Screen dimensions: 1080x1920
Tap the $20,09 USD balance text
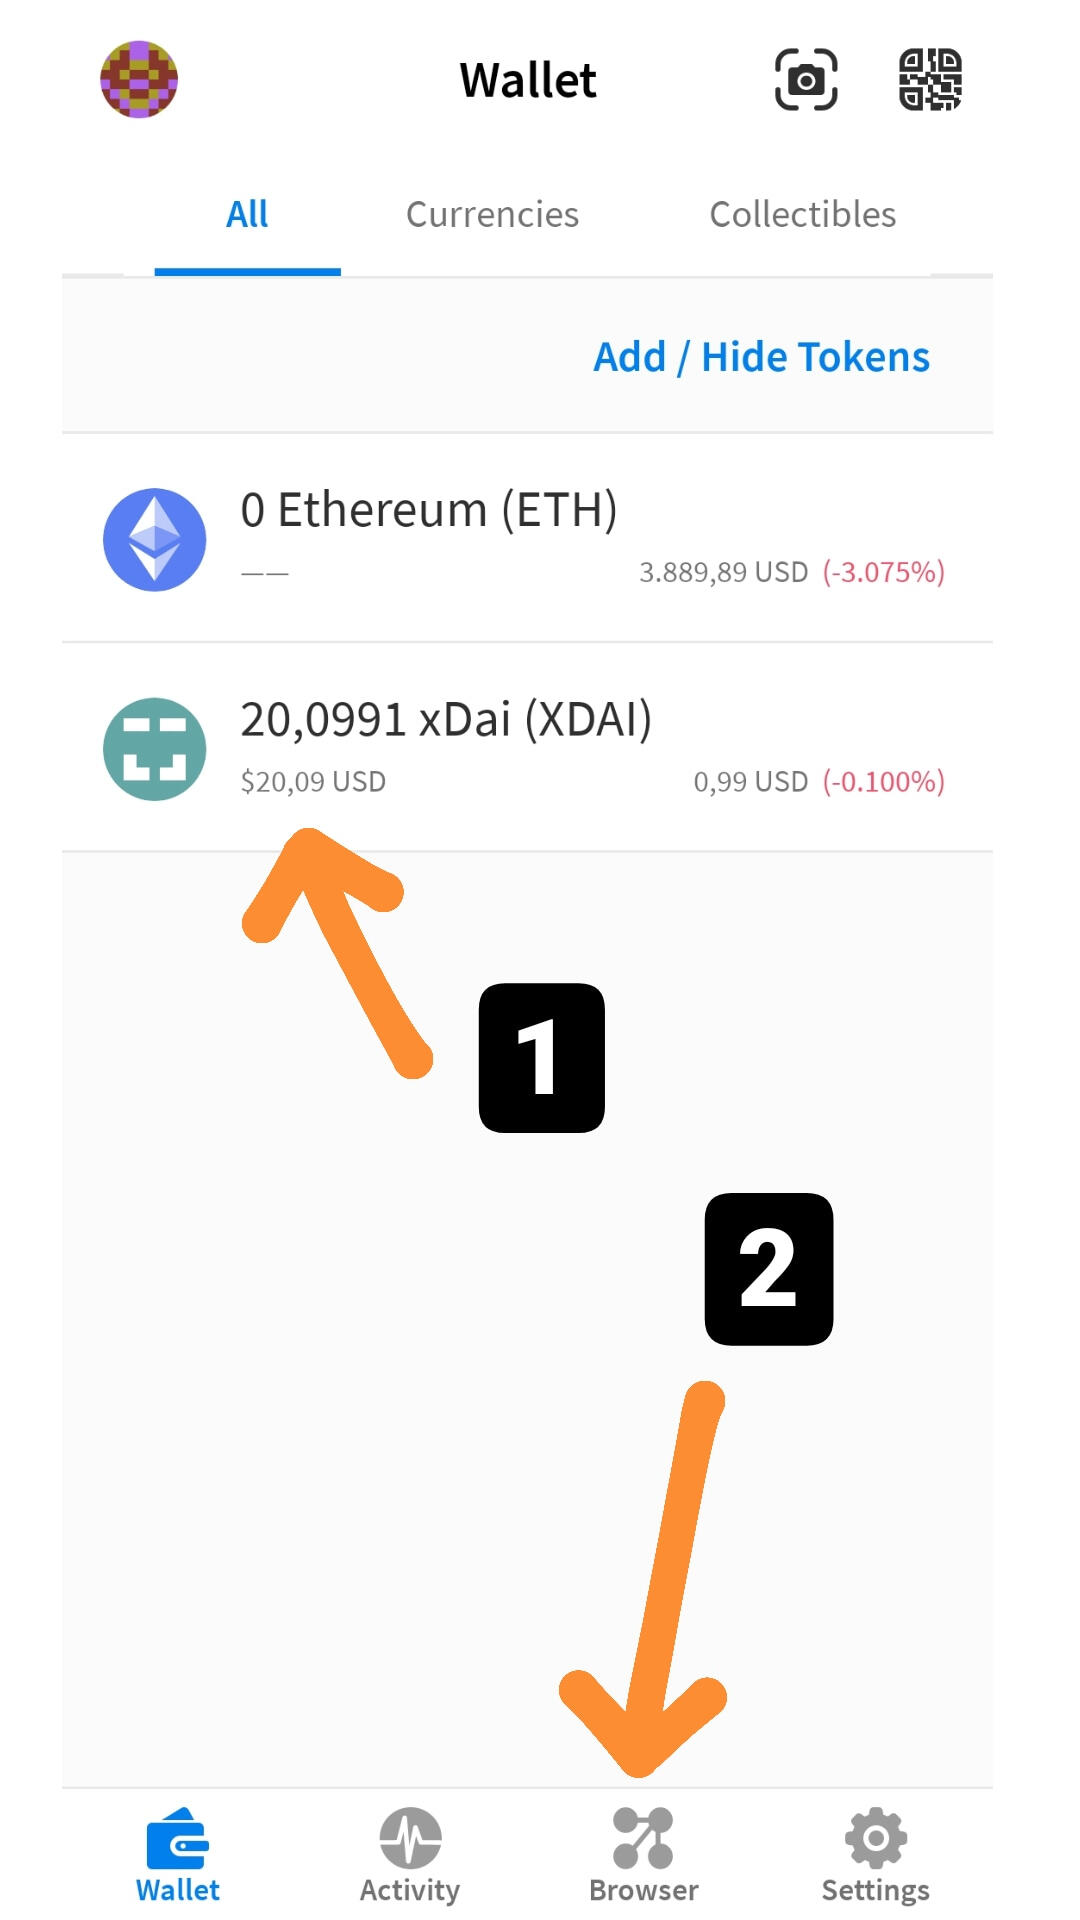point(313,781)
